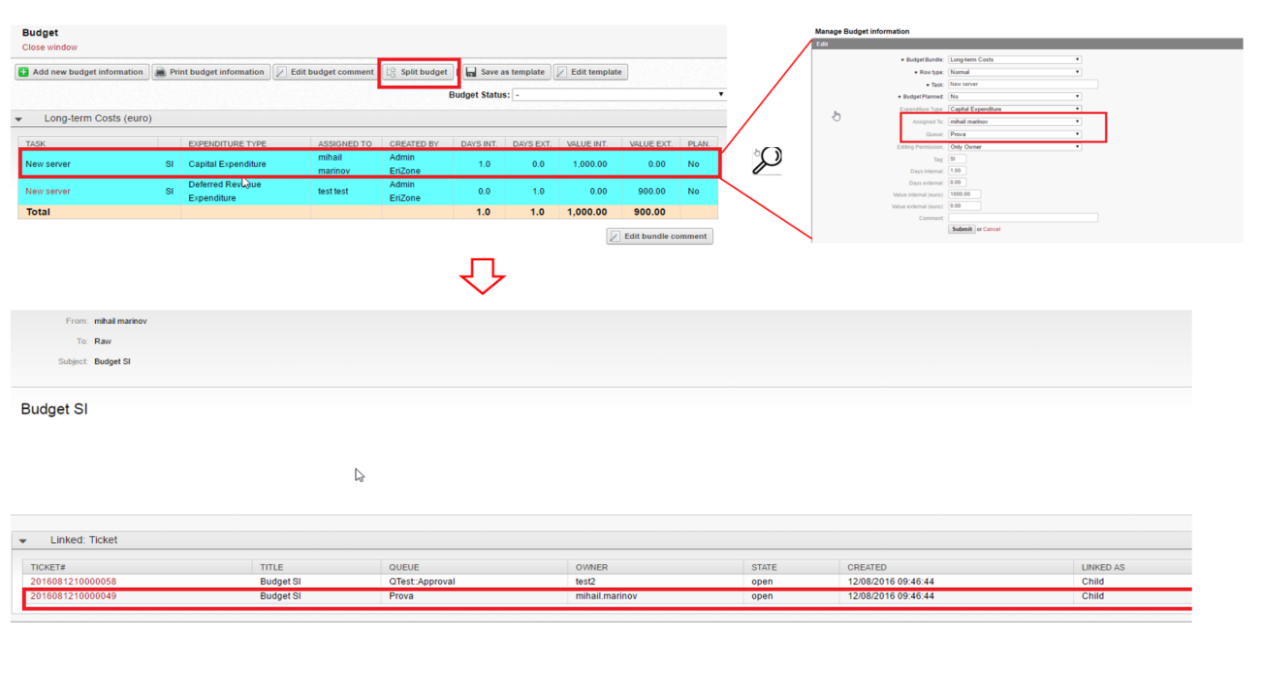Click the pencil icon on Edit bundle comment
This screenshot has height=681, width=1262.
(616, 237)
